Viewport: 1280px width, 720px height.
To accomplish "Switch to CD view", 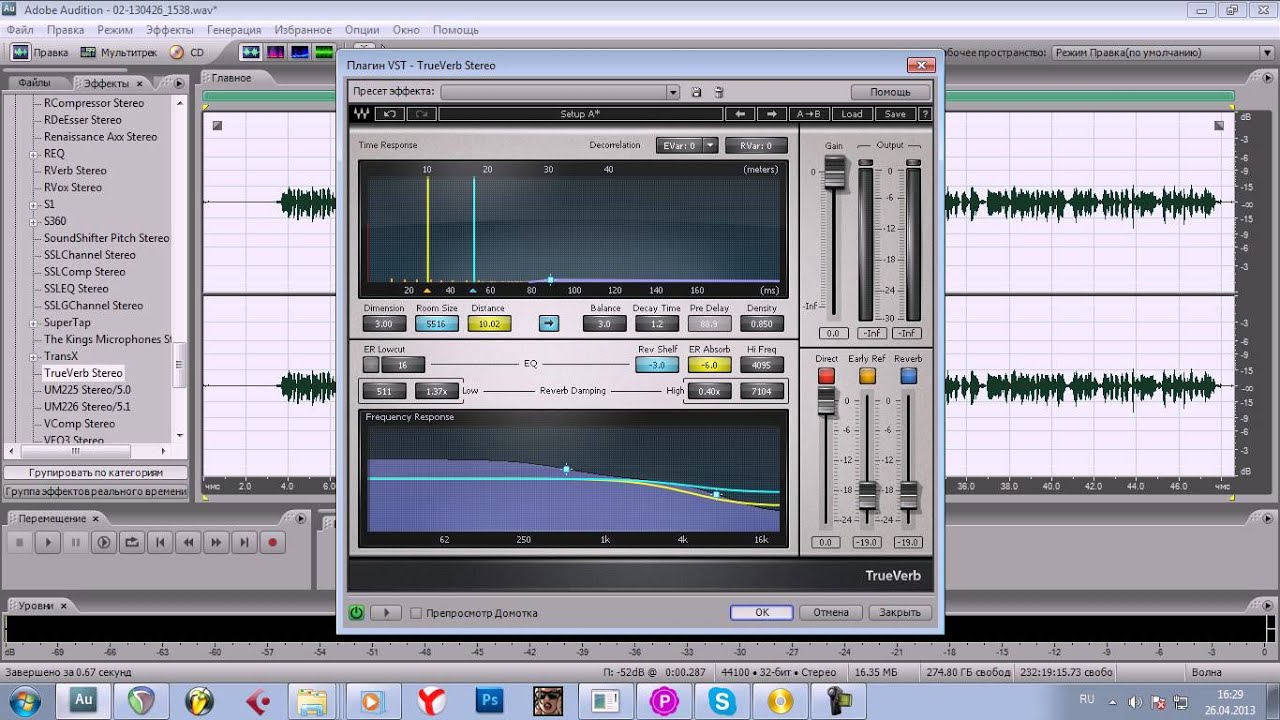I will point(187,52).
